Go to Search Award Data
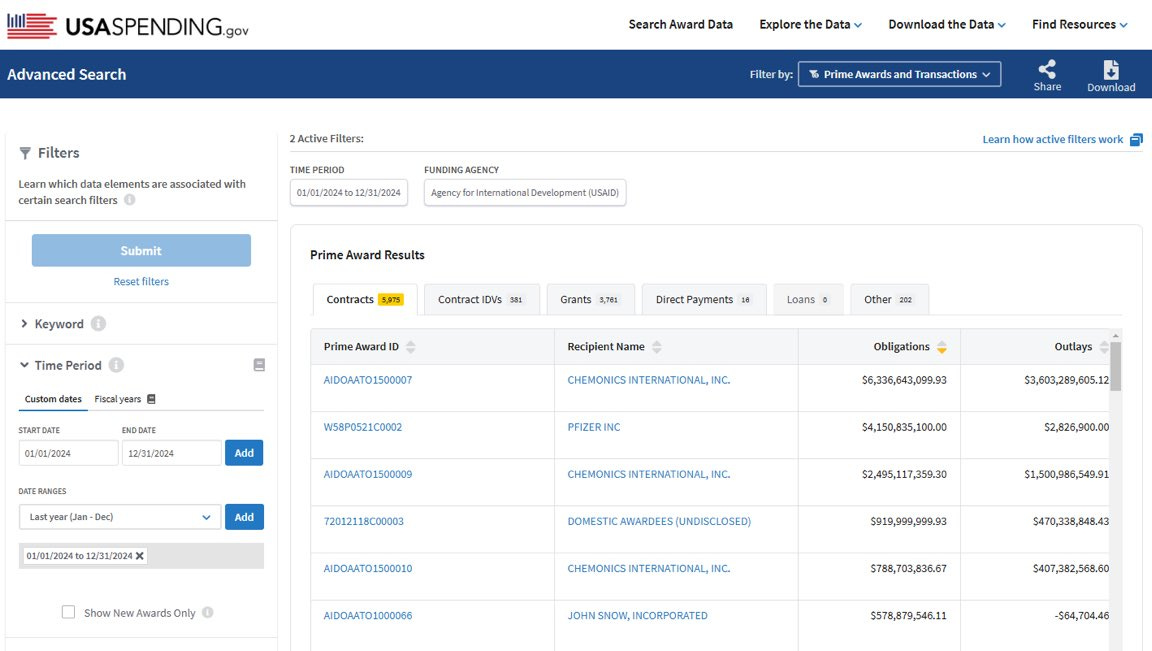 [680, 24]
